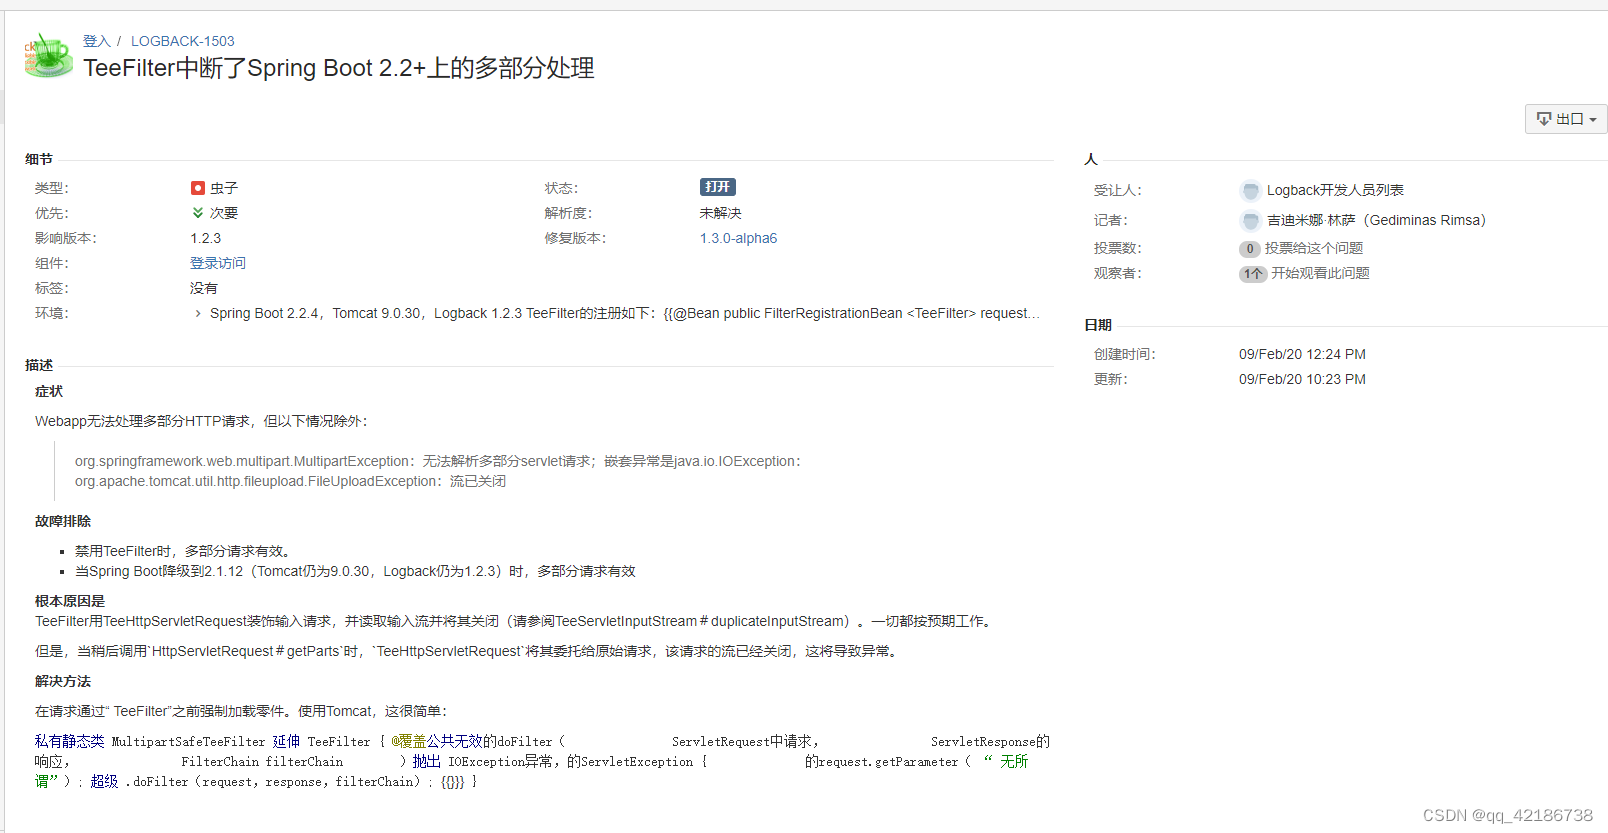
Task: Click the 次要 priority value
Action: point(224,213)
